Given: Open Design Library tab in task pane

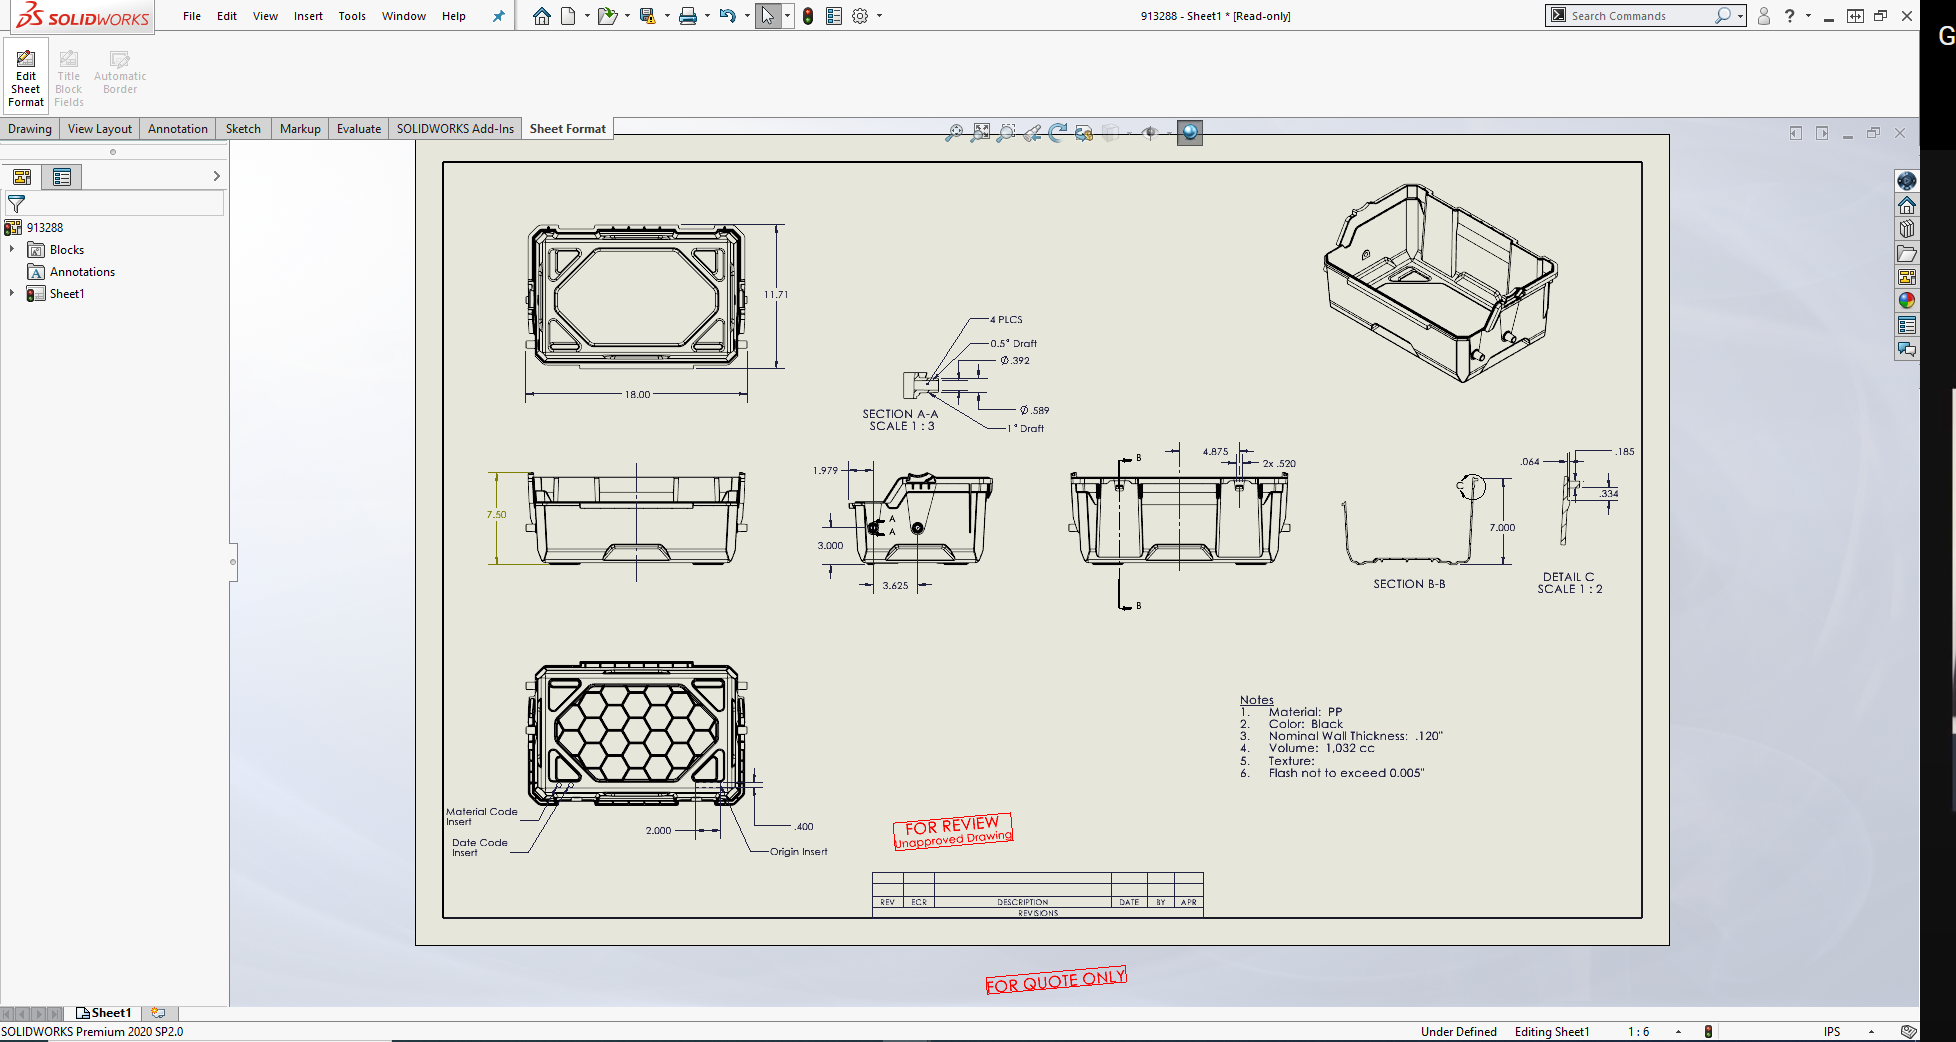Looking at the screenshot, I should point(1907,229).
